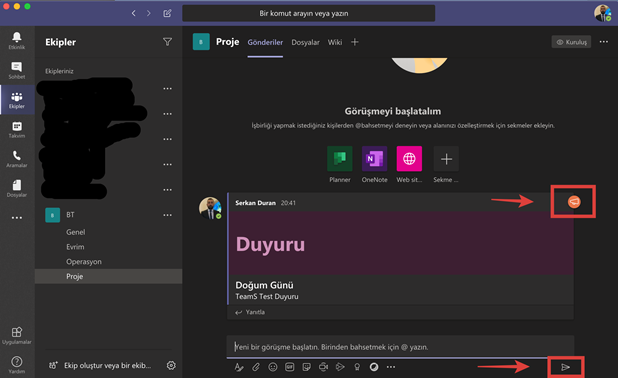The image size is (618, 378).
Task: Switch to the Dosyalar tab
Action: (x=305, y=42)
